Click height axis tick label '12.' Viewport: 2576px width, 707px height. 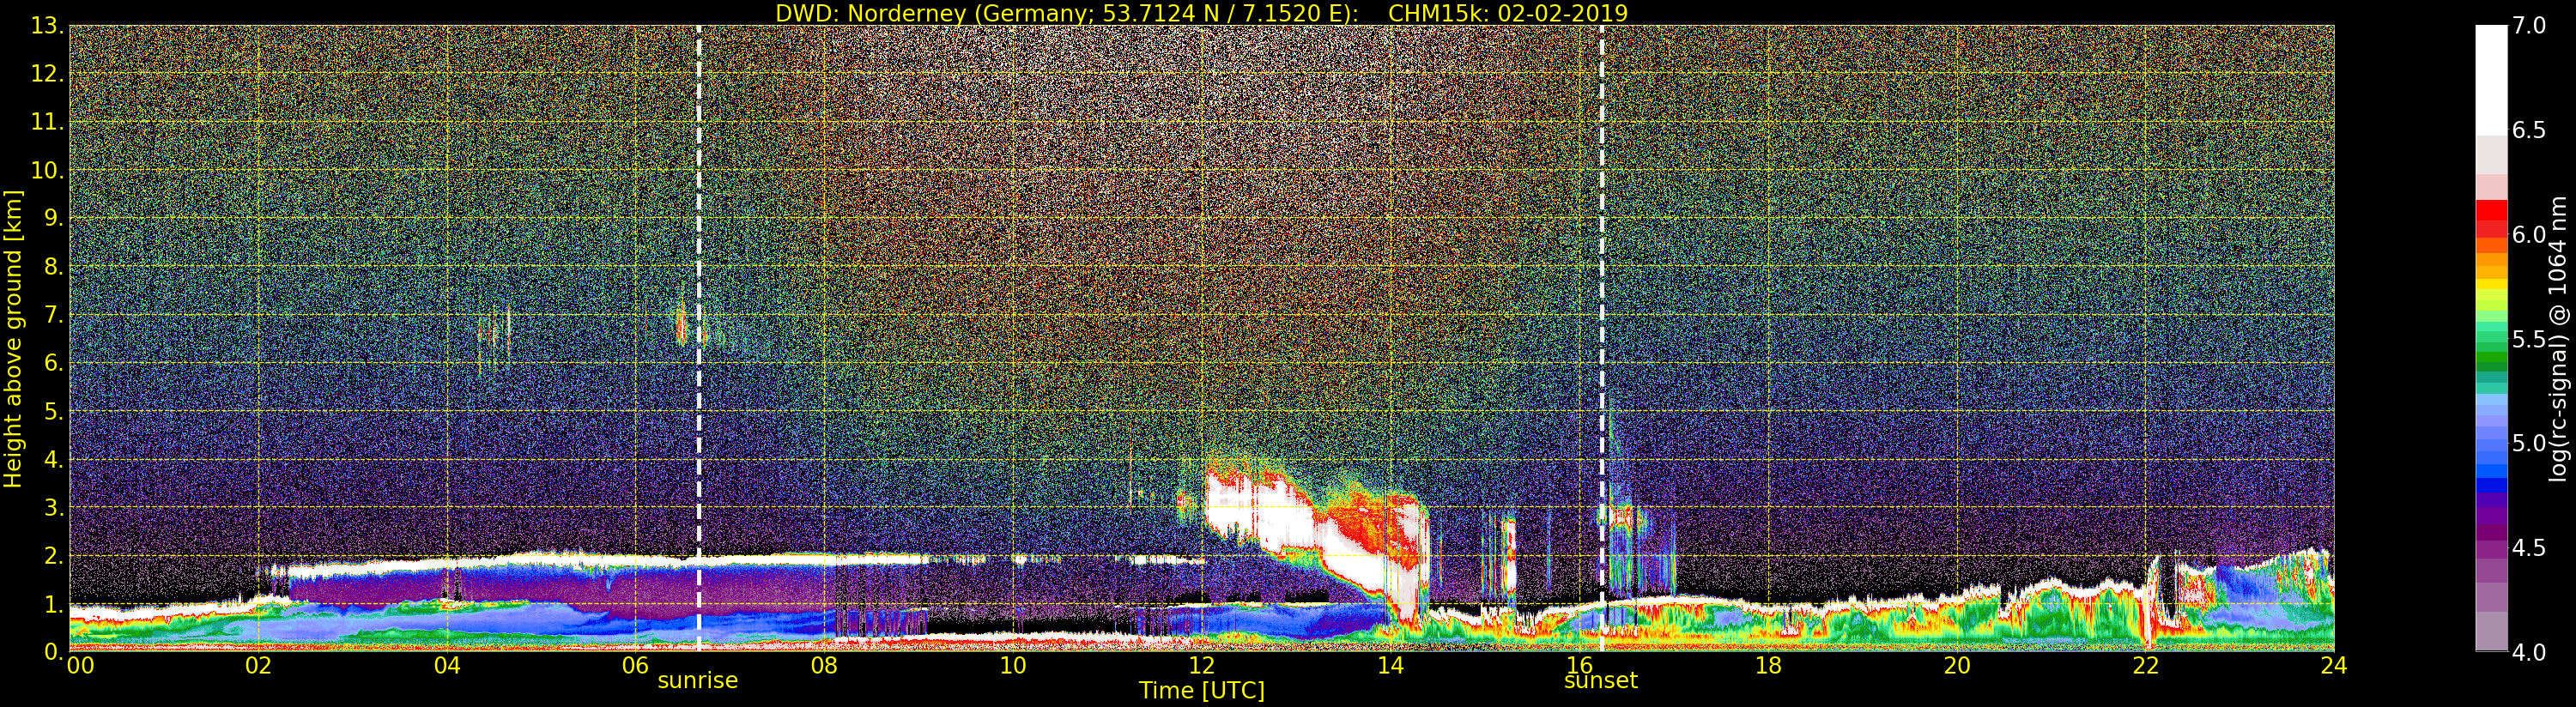48,75
